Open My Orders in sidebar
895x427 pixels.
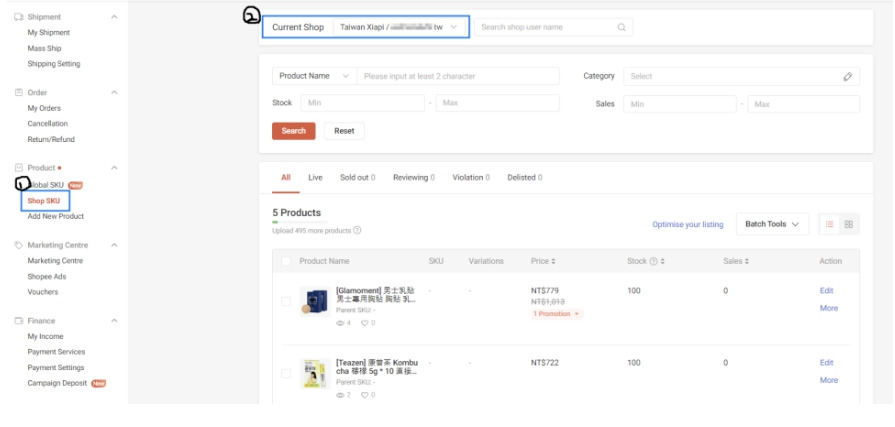(44, 108)
